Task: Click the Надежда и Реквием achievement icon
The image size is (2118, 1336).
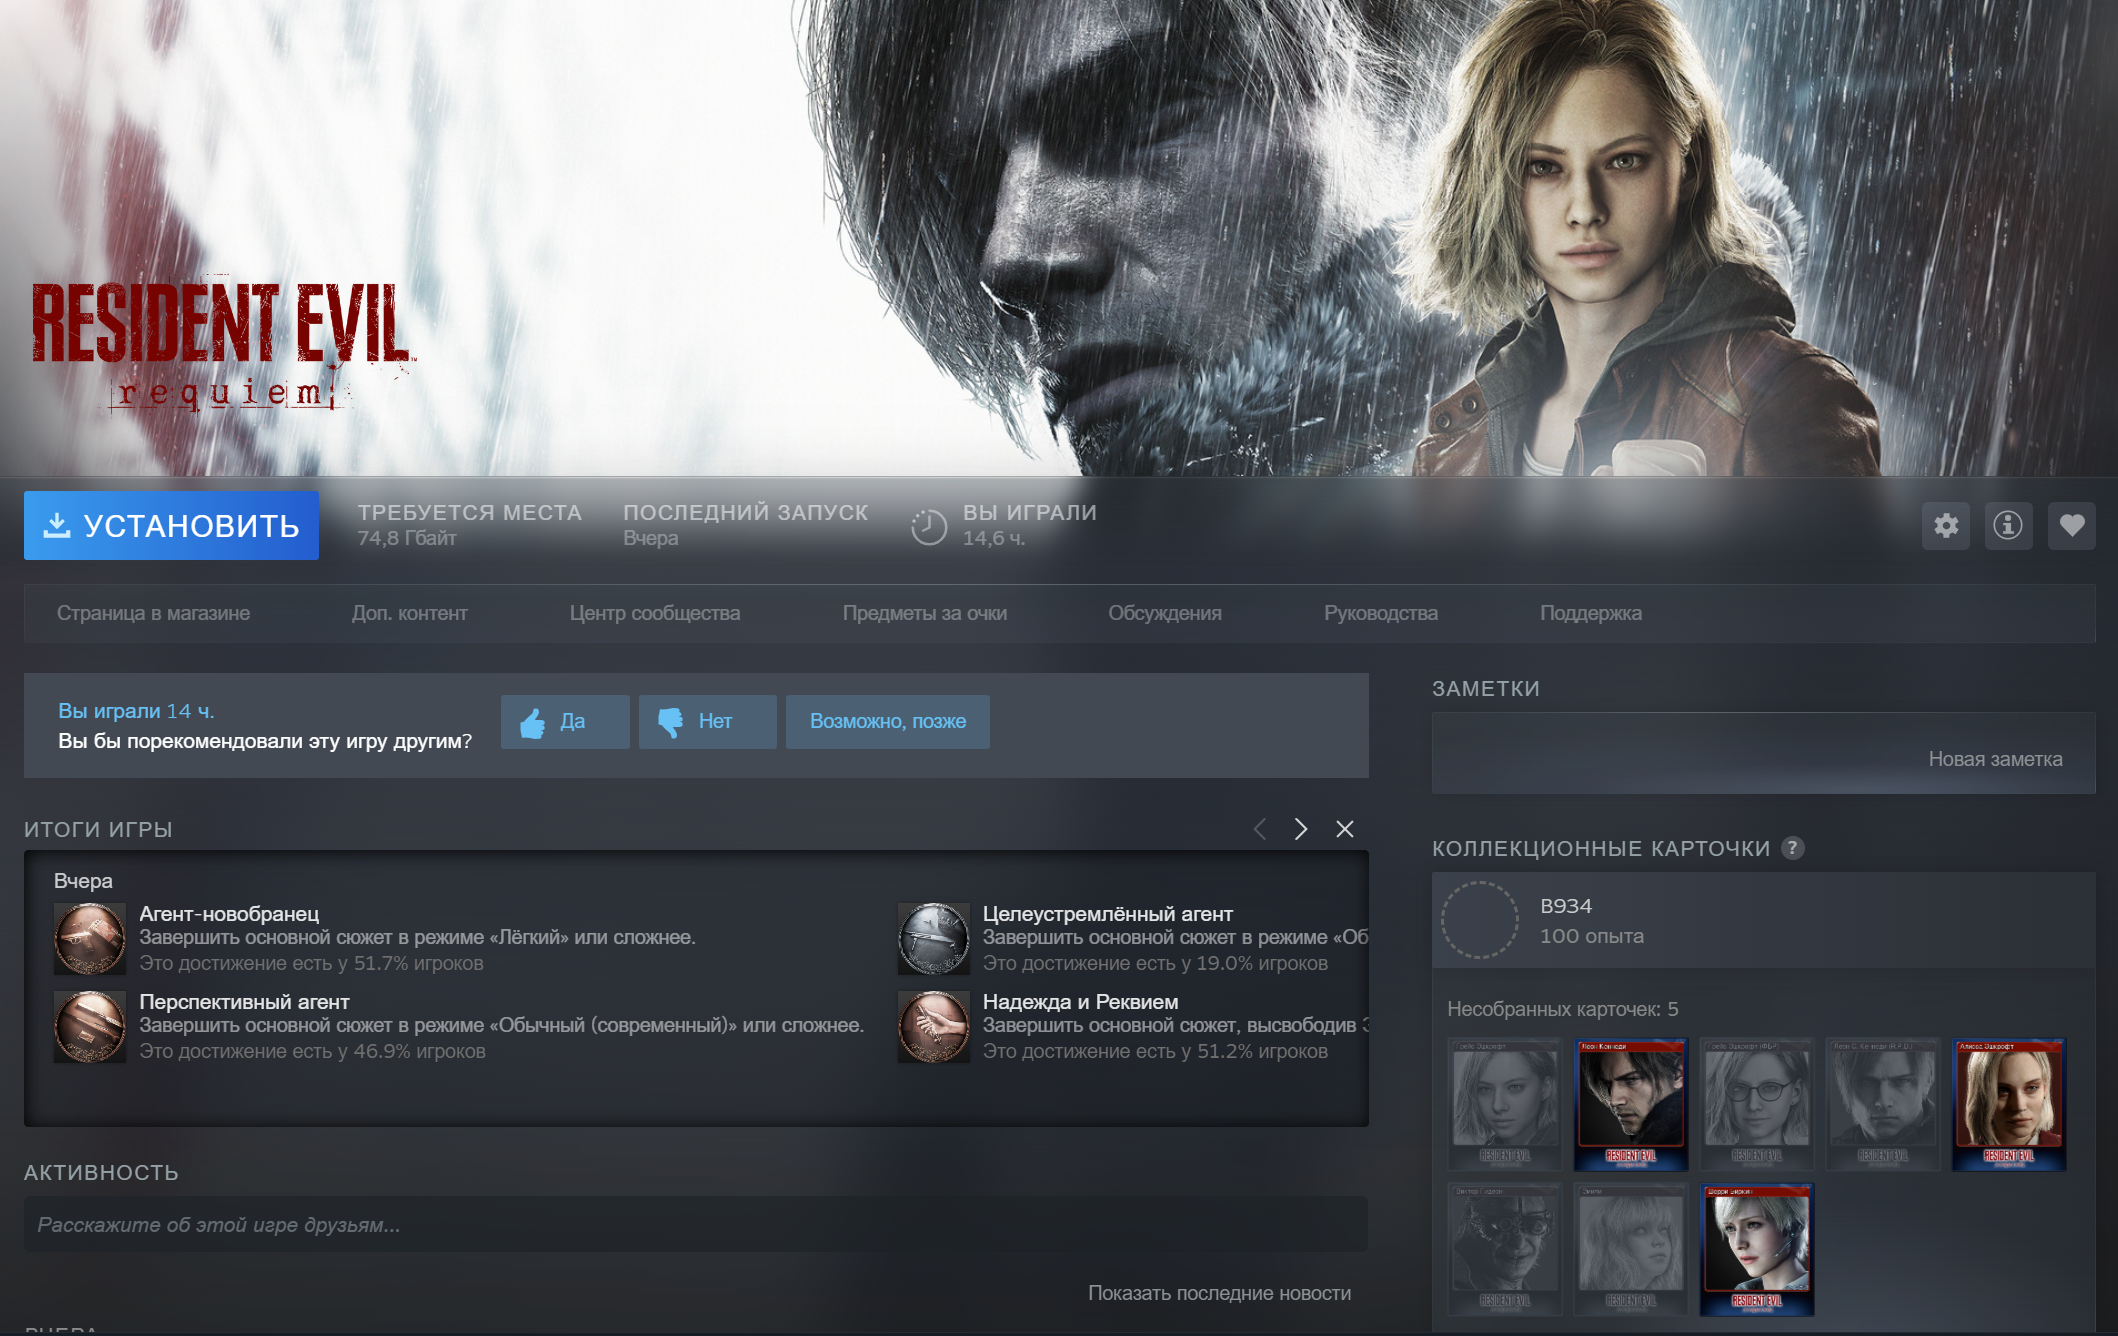Action: [933, 1026]
